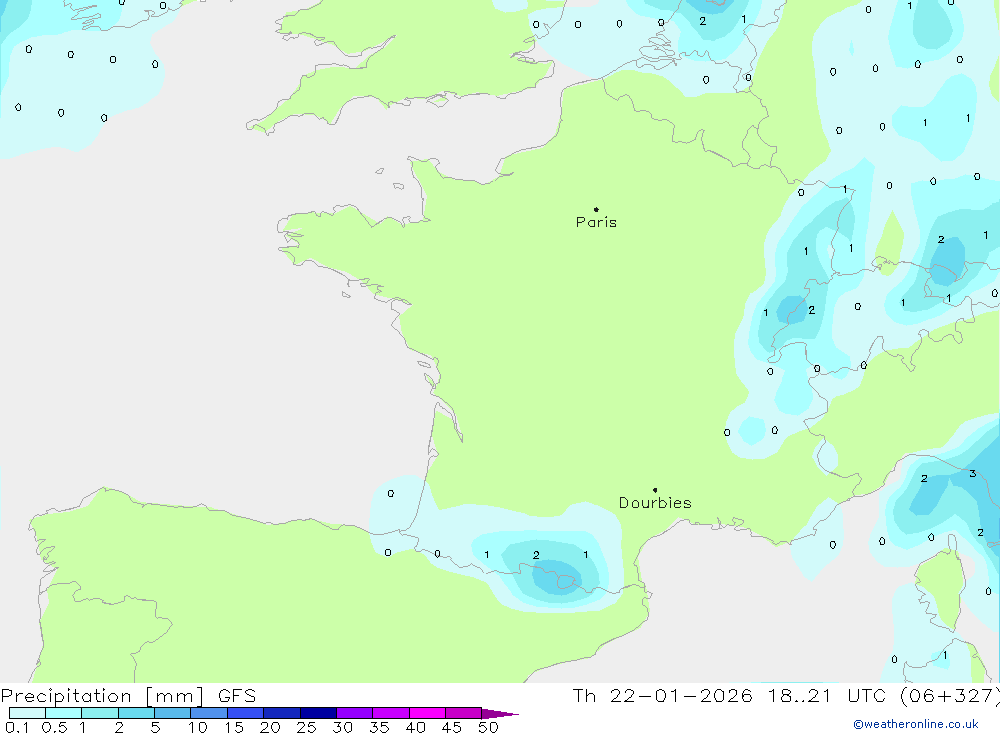The image size is (1000, 733).
Task: Click the legend scale label '0.5'
Action: (54, 727)
